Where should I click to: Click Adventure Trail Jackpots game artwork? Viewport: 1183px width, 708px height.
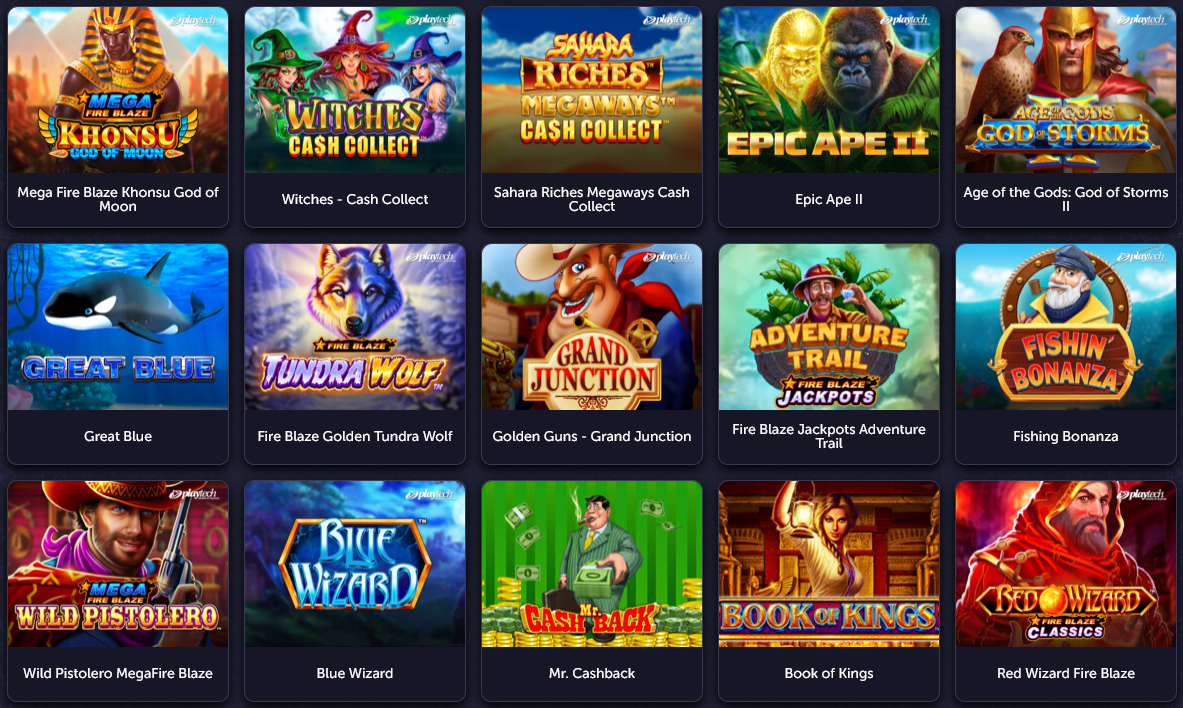[x=828, y=327]
